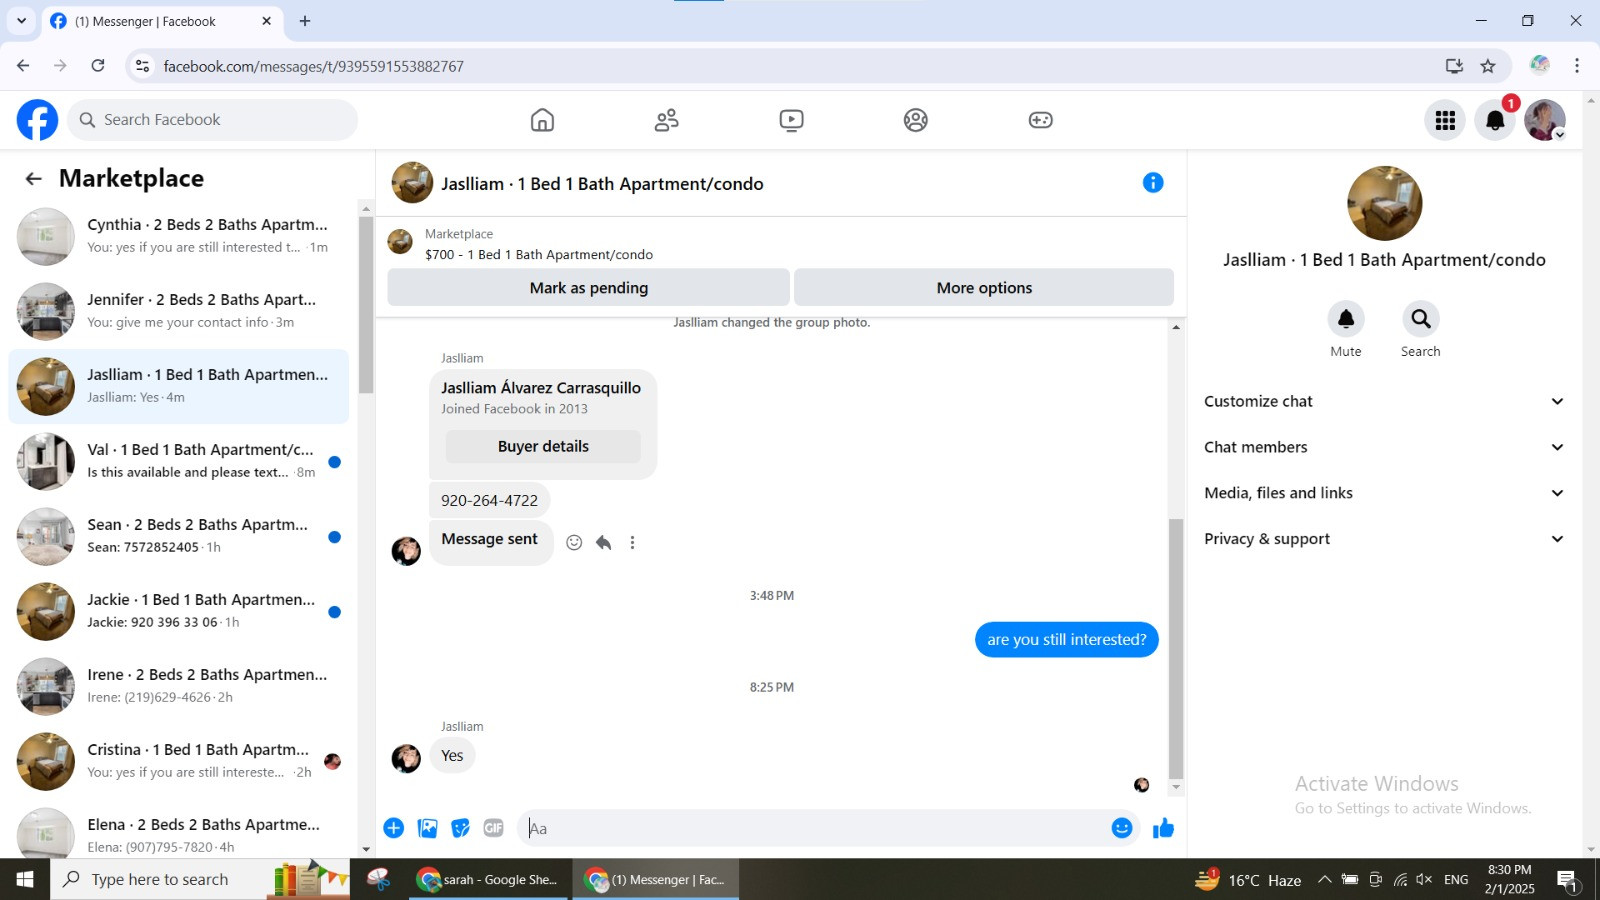The height and width of the screenshot is (900, 1600).
Task: Click the bookmark star in address bar
Action: click(x=1488, y=66)
